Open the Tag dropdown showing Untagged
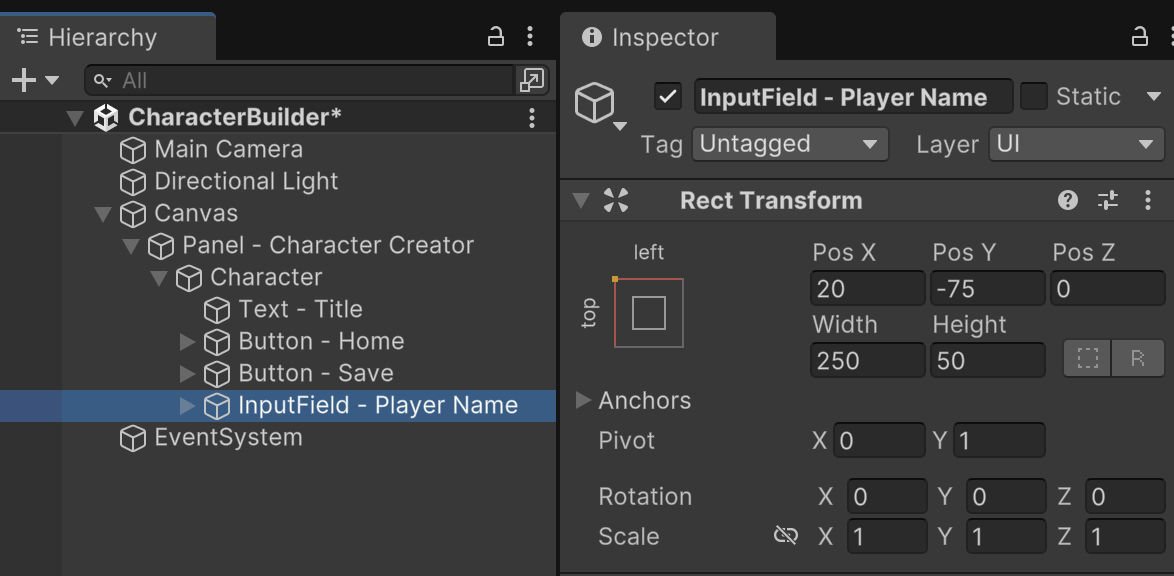 [789, 144]
